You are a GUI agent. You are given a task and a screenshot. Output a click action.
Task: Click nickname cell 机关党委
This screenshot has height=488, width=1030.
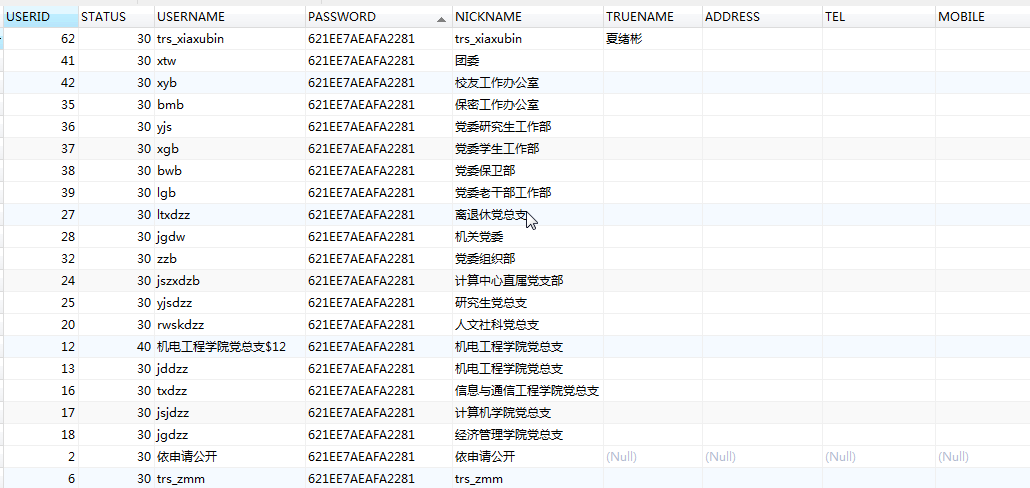[x=528, y=237]
